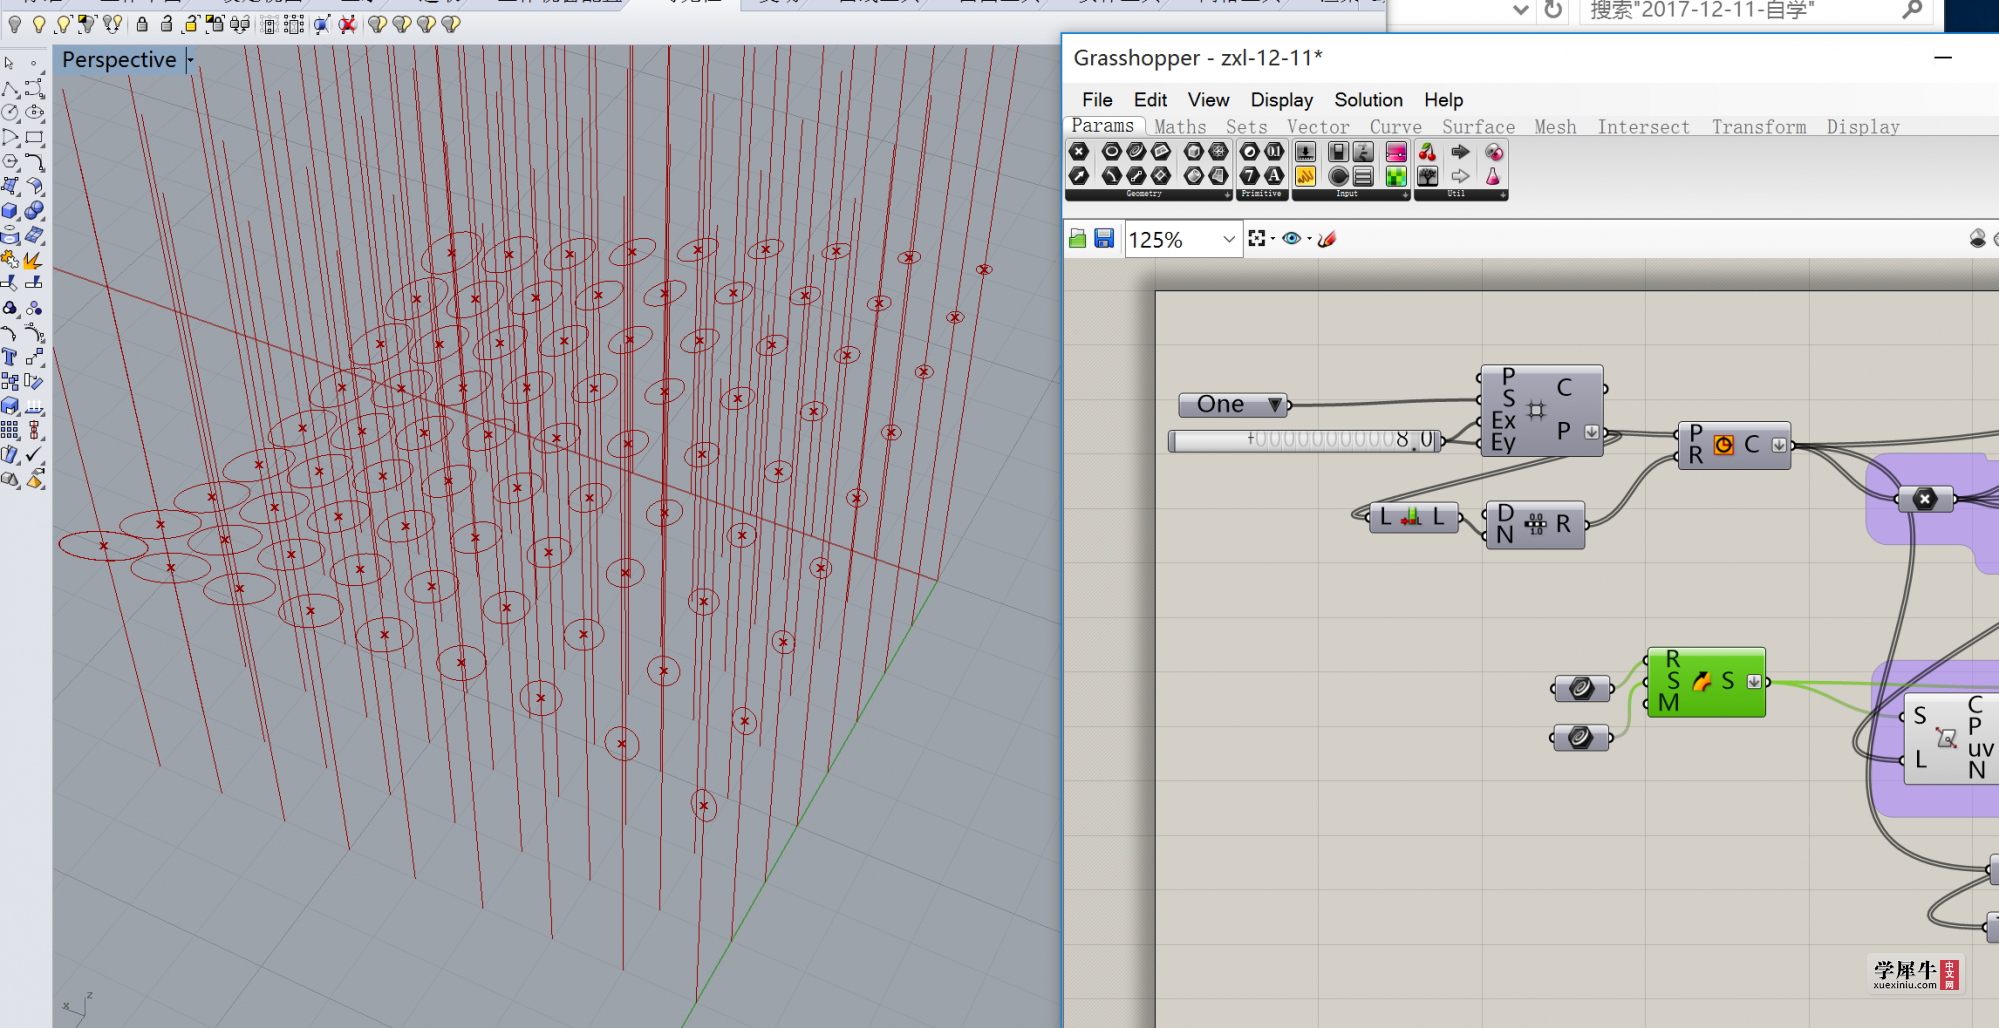
Task: Pick the Text 'A' primitive parameter
Action: [1274, 176]
